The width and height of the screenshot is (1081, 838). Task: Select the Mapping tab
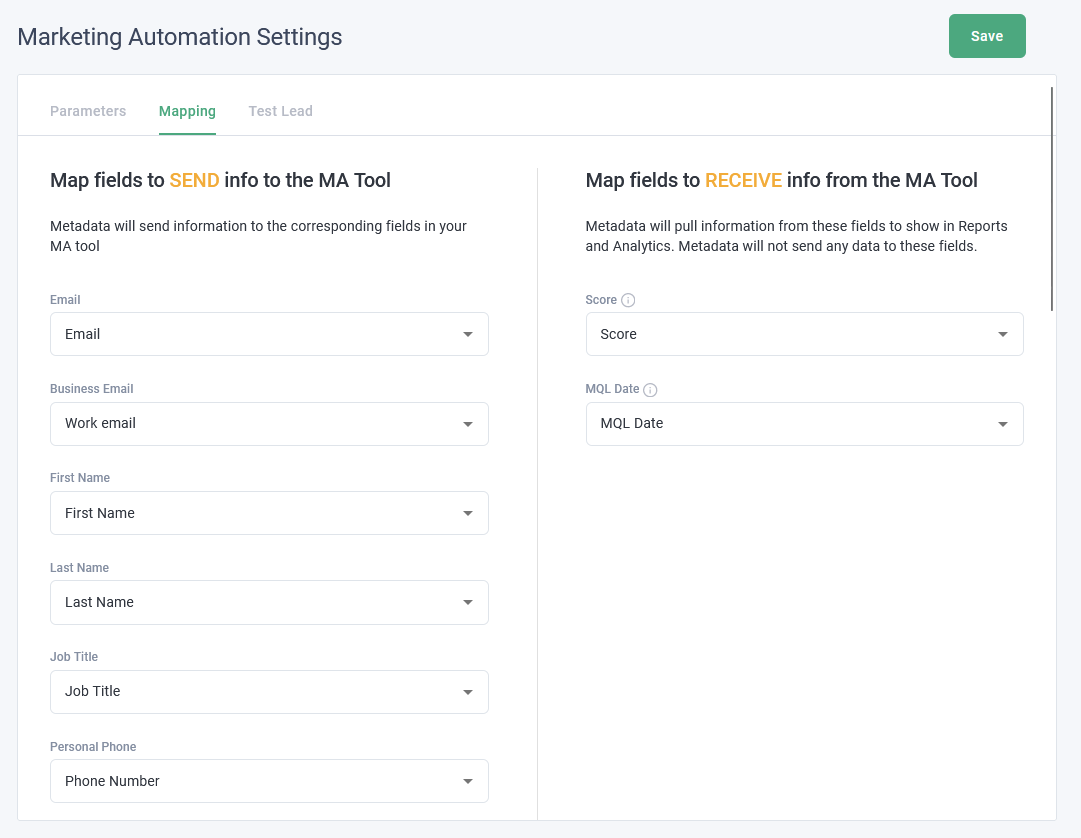tap(187, 111)
